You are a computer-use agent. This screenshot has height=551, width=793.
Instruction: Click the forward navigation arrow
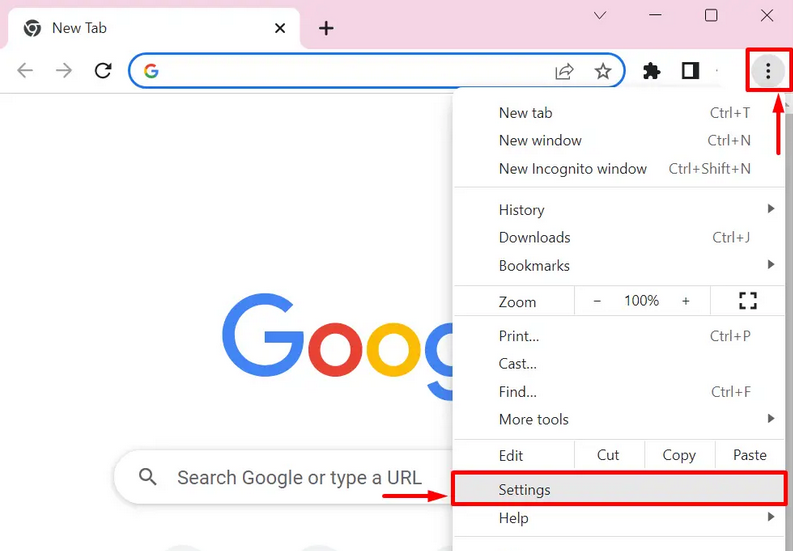tap(64, 70)
